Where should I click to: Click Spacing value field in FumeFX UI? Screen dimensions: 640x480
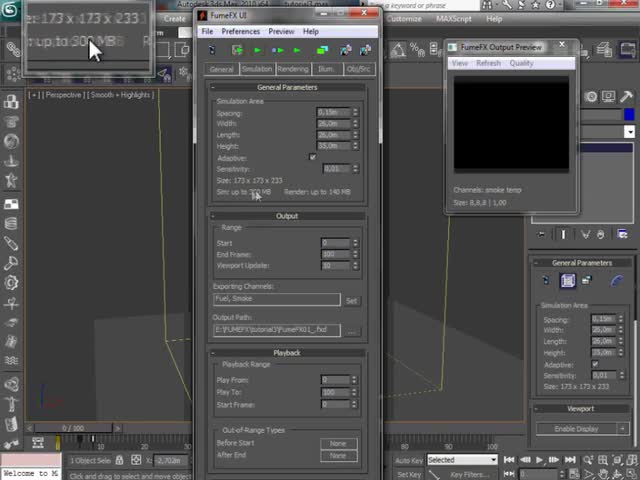coord(333,112)
